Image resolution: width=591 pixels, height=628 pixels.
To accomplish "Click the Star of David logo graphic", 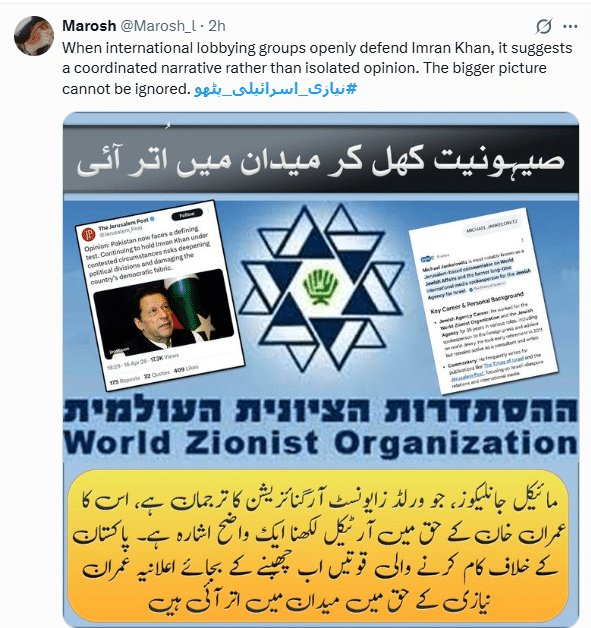I will [x=321, y=286].
